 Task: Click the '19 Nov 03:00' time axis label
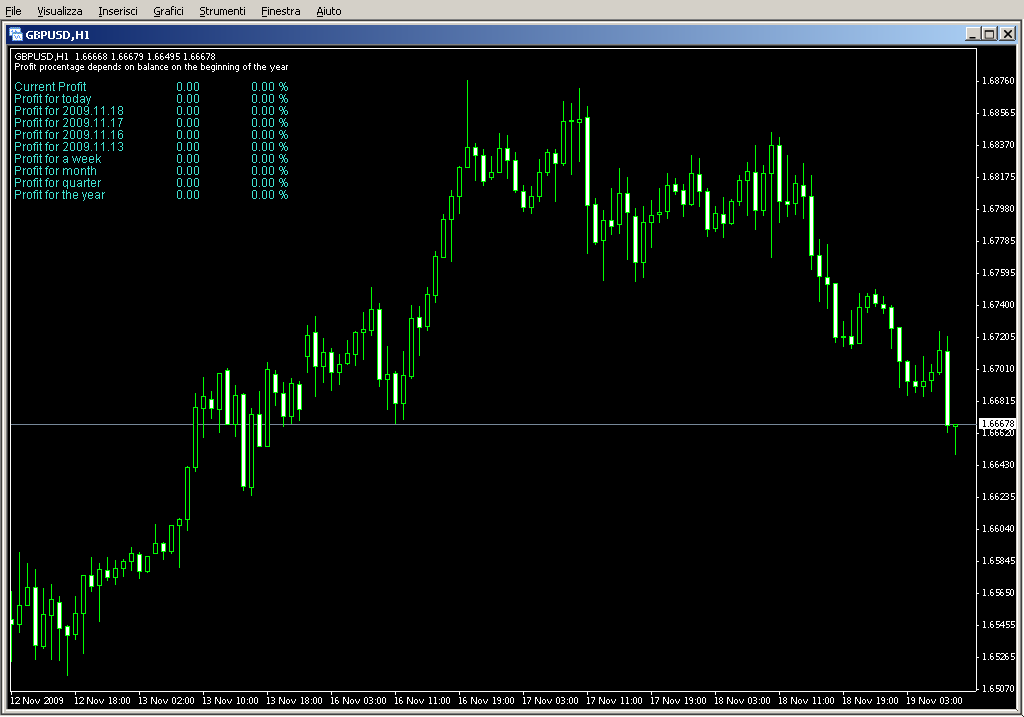tap(935, 701)
